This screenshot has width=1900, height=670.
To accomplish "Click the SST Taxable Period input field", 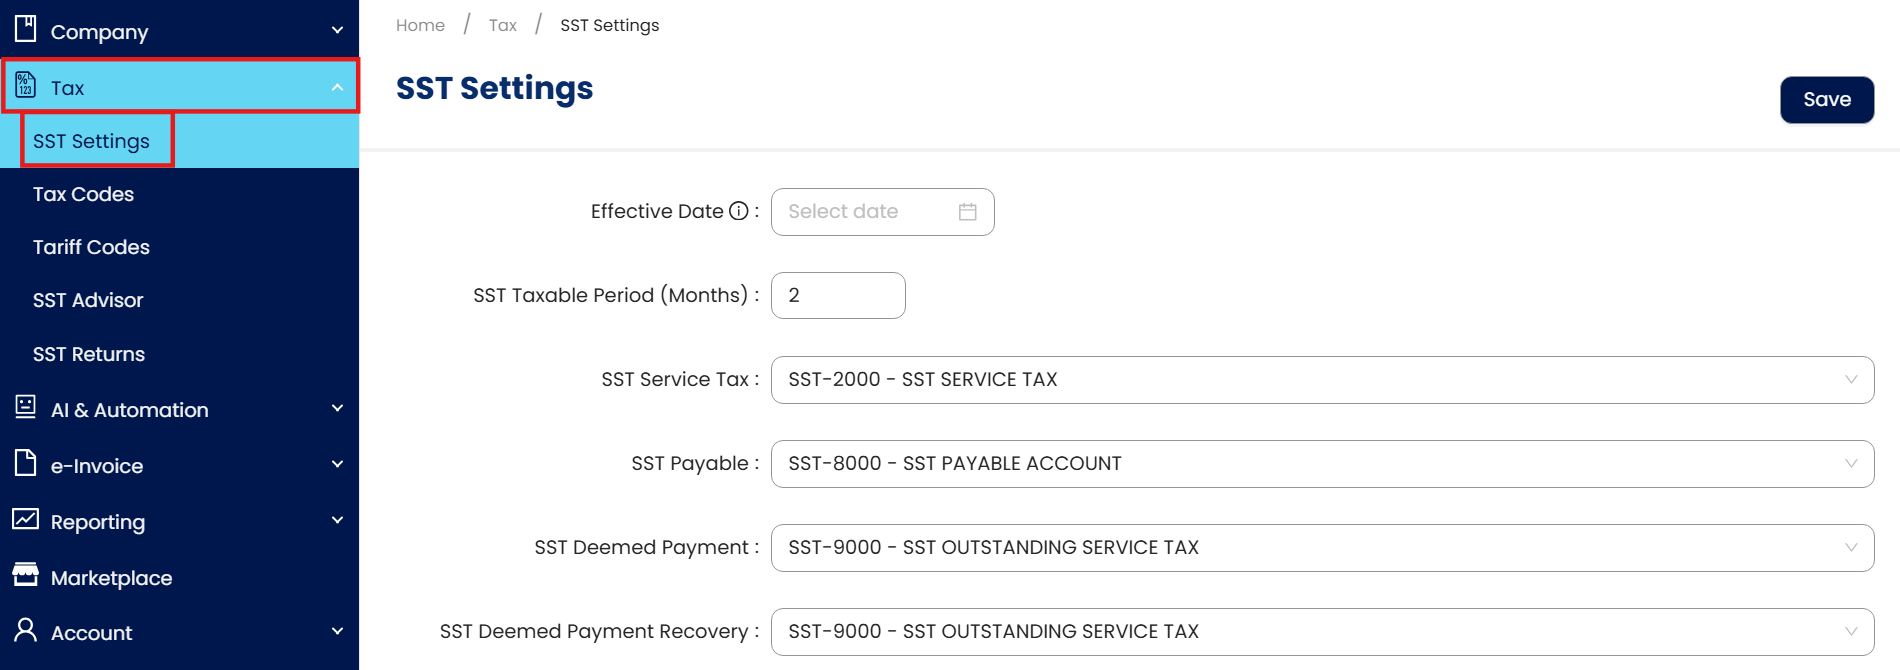I will [838, 296].
